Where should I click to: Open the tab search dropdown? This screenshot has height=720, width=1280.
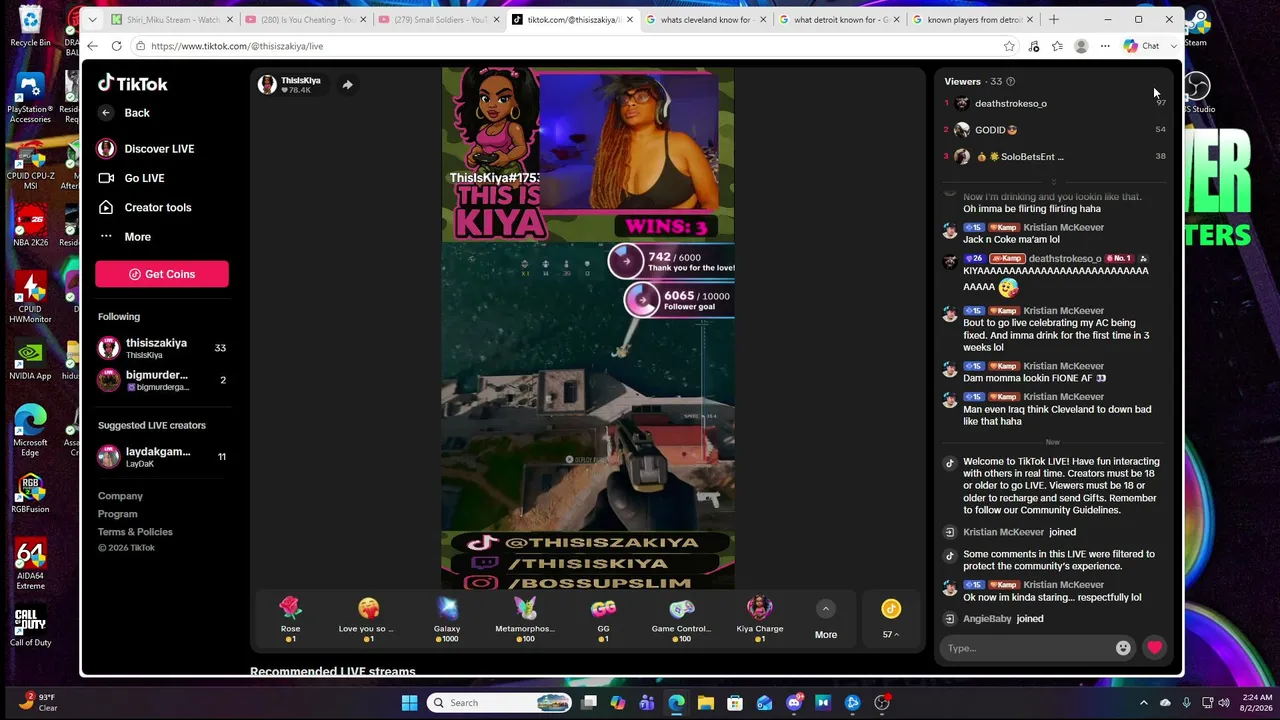(x=92, y=19)
